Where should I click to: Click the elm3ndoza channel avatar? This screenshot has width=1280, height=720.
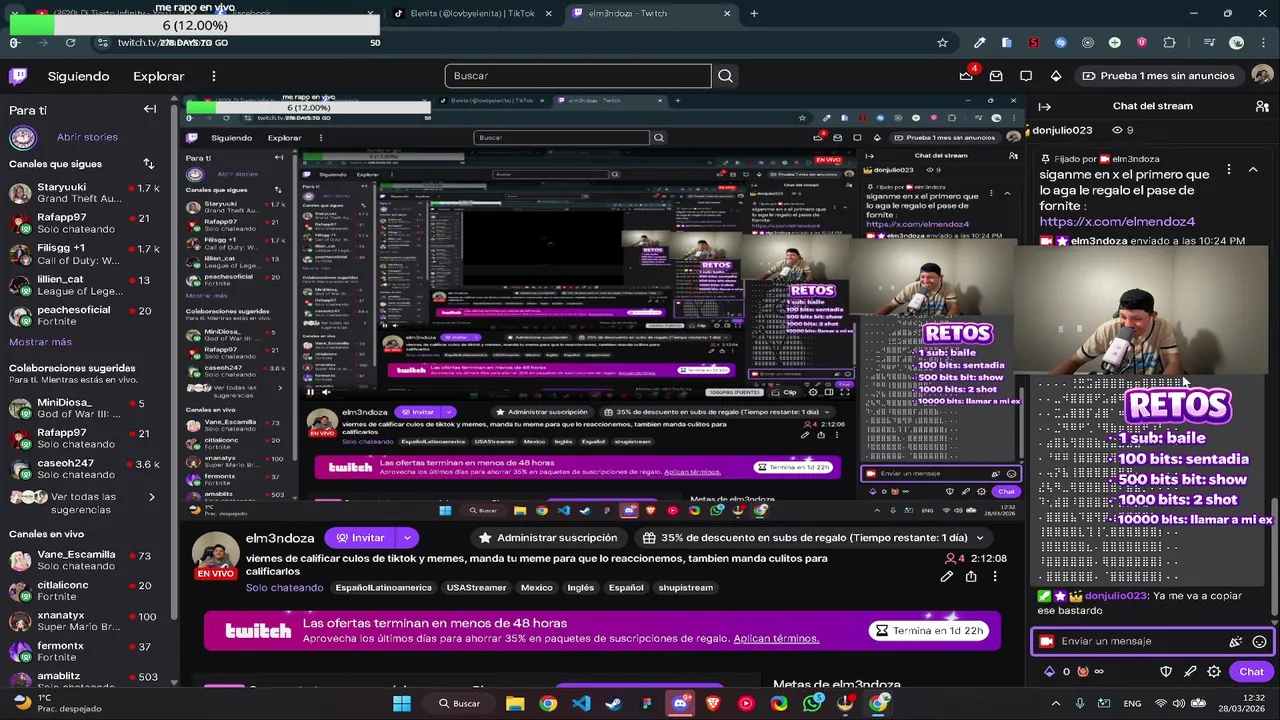[215, 553]
